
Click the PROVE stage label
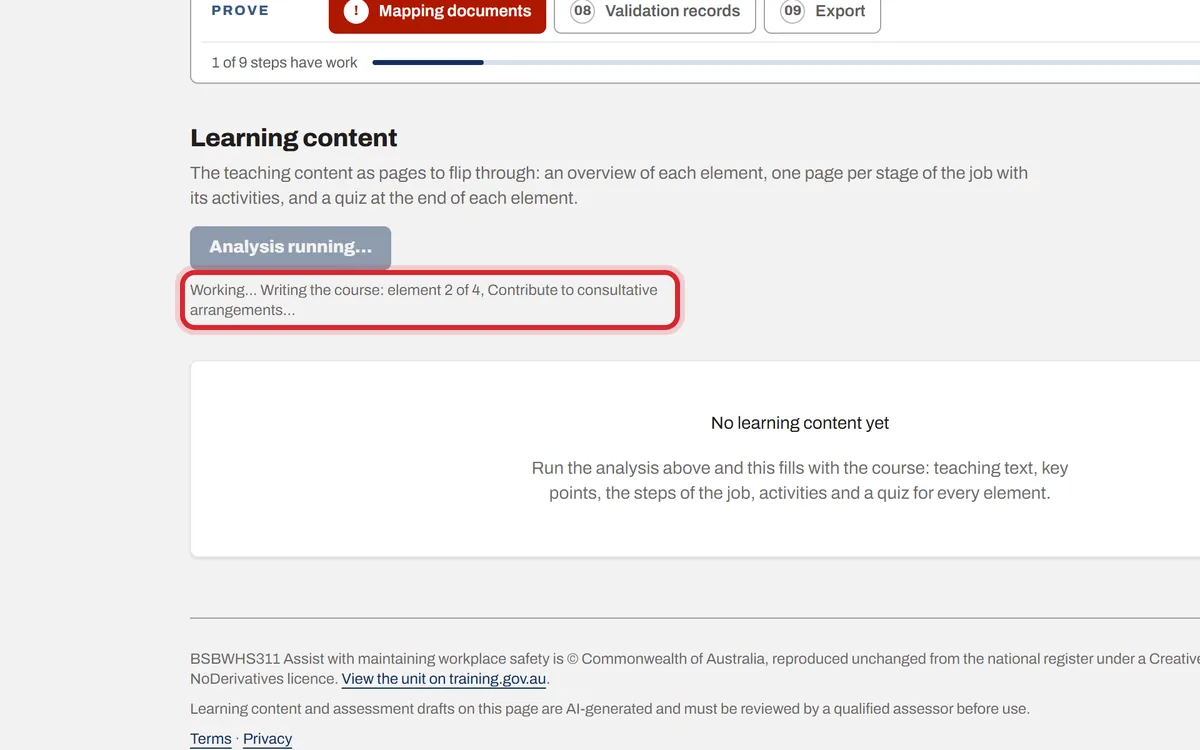(x=240, y=10)
